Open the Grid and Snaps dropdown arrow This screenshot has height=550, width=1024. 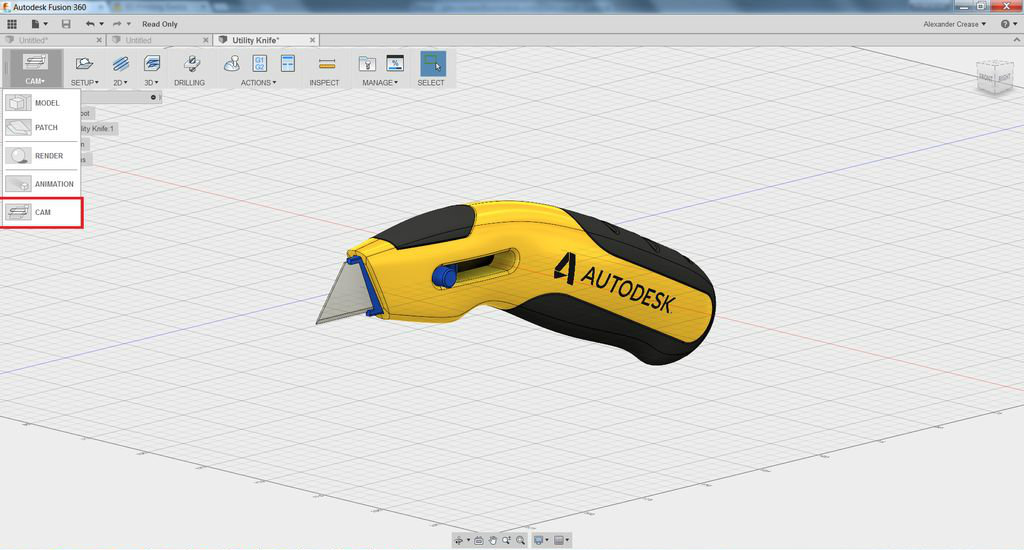click(x=567, y=540)
